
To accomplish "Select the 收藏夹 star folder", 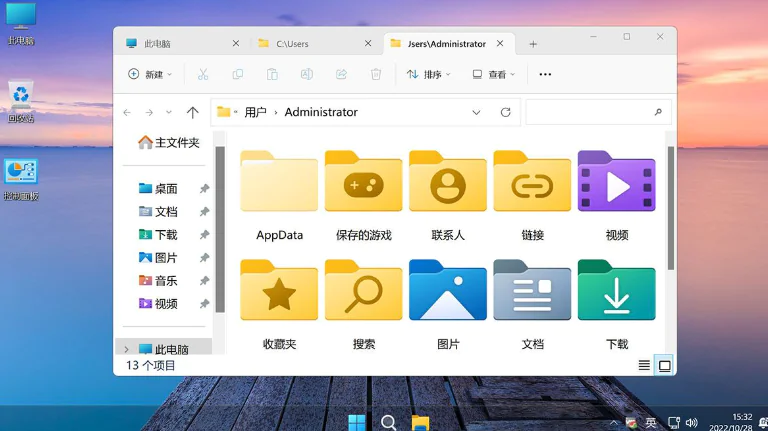I will [279, 305].
